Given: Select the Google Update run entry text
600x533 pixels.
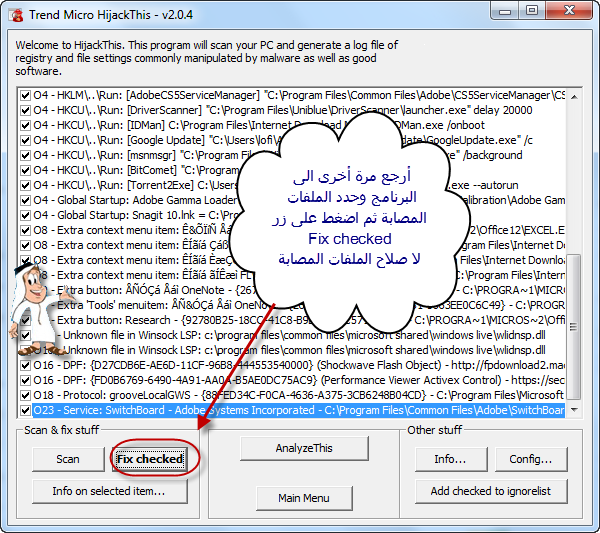Looking at the screenshot, I should (x=283, y=140).
